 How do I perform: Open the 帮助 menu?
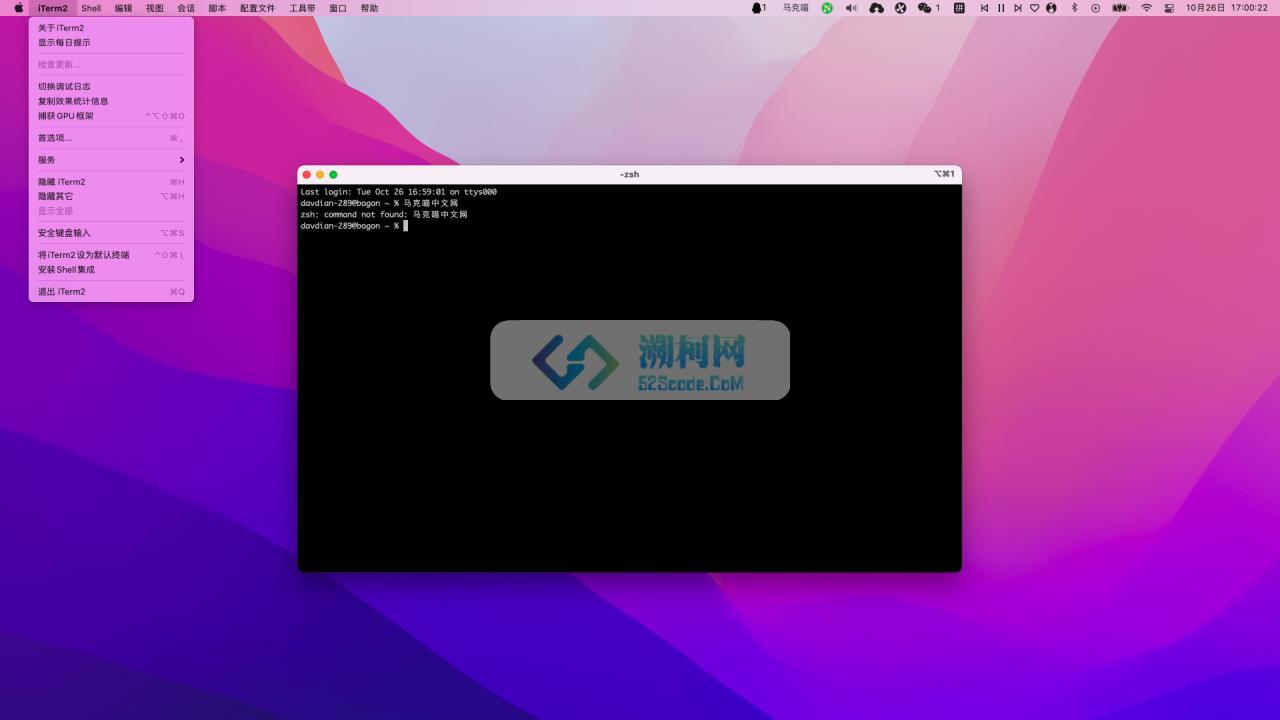pos(369,8)
